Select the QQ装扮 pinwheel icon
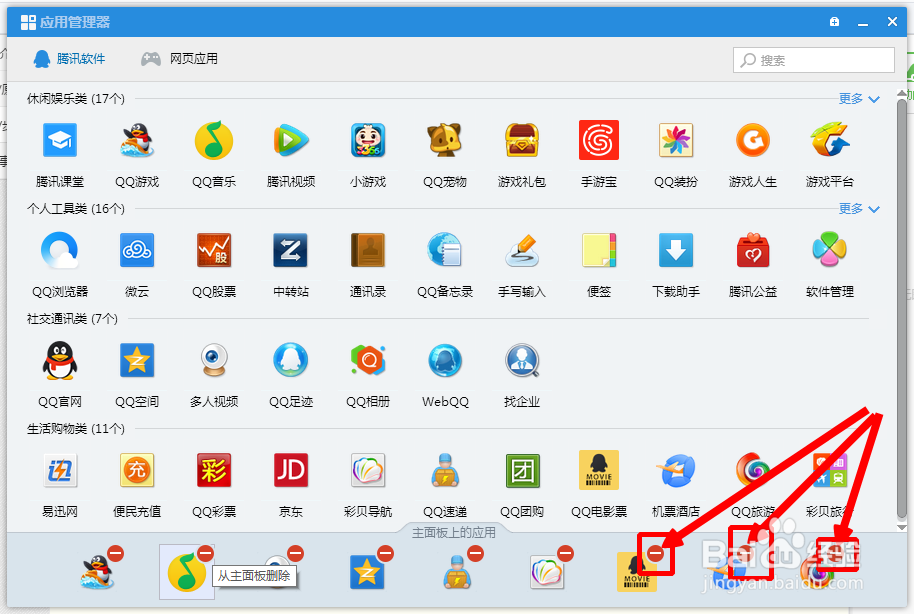 (676, 141)
